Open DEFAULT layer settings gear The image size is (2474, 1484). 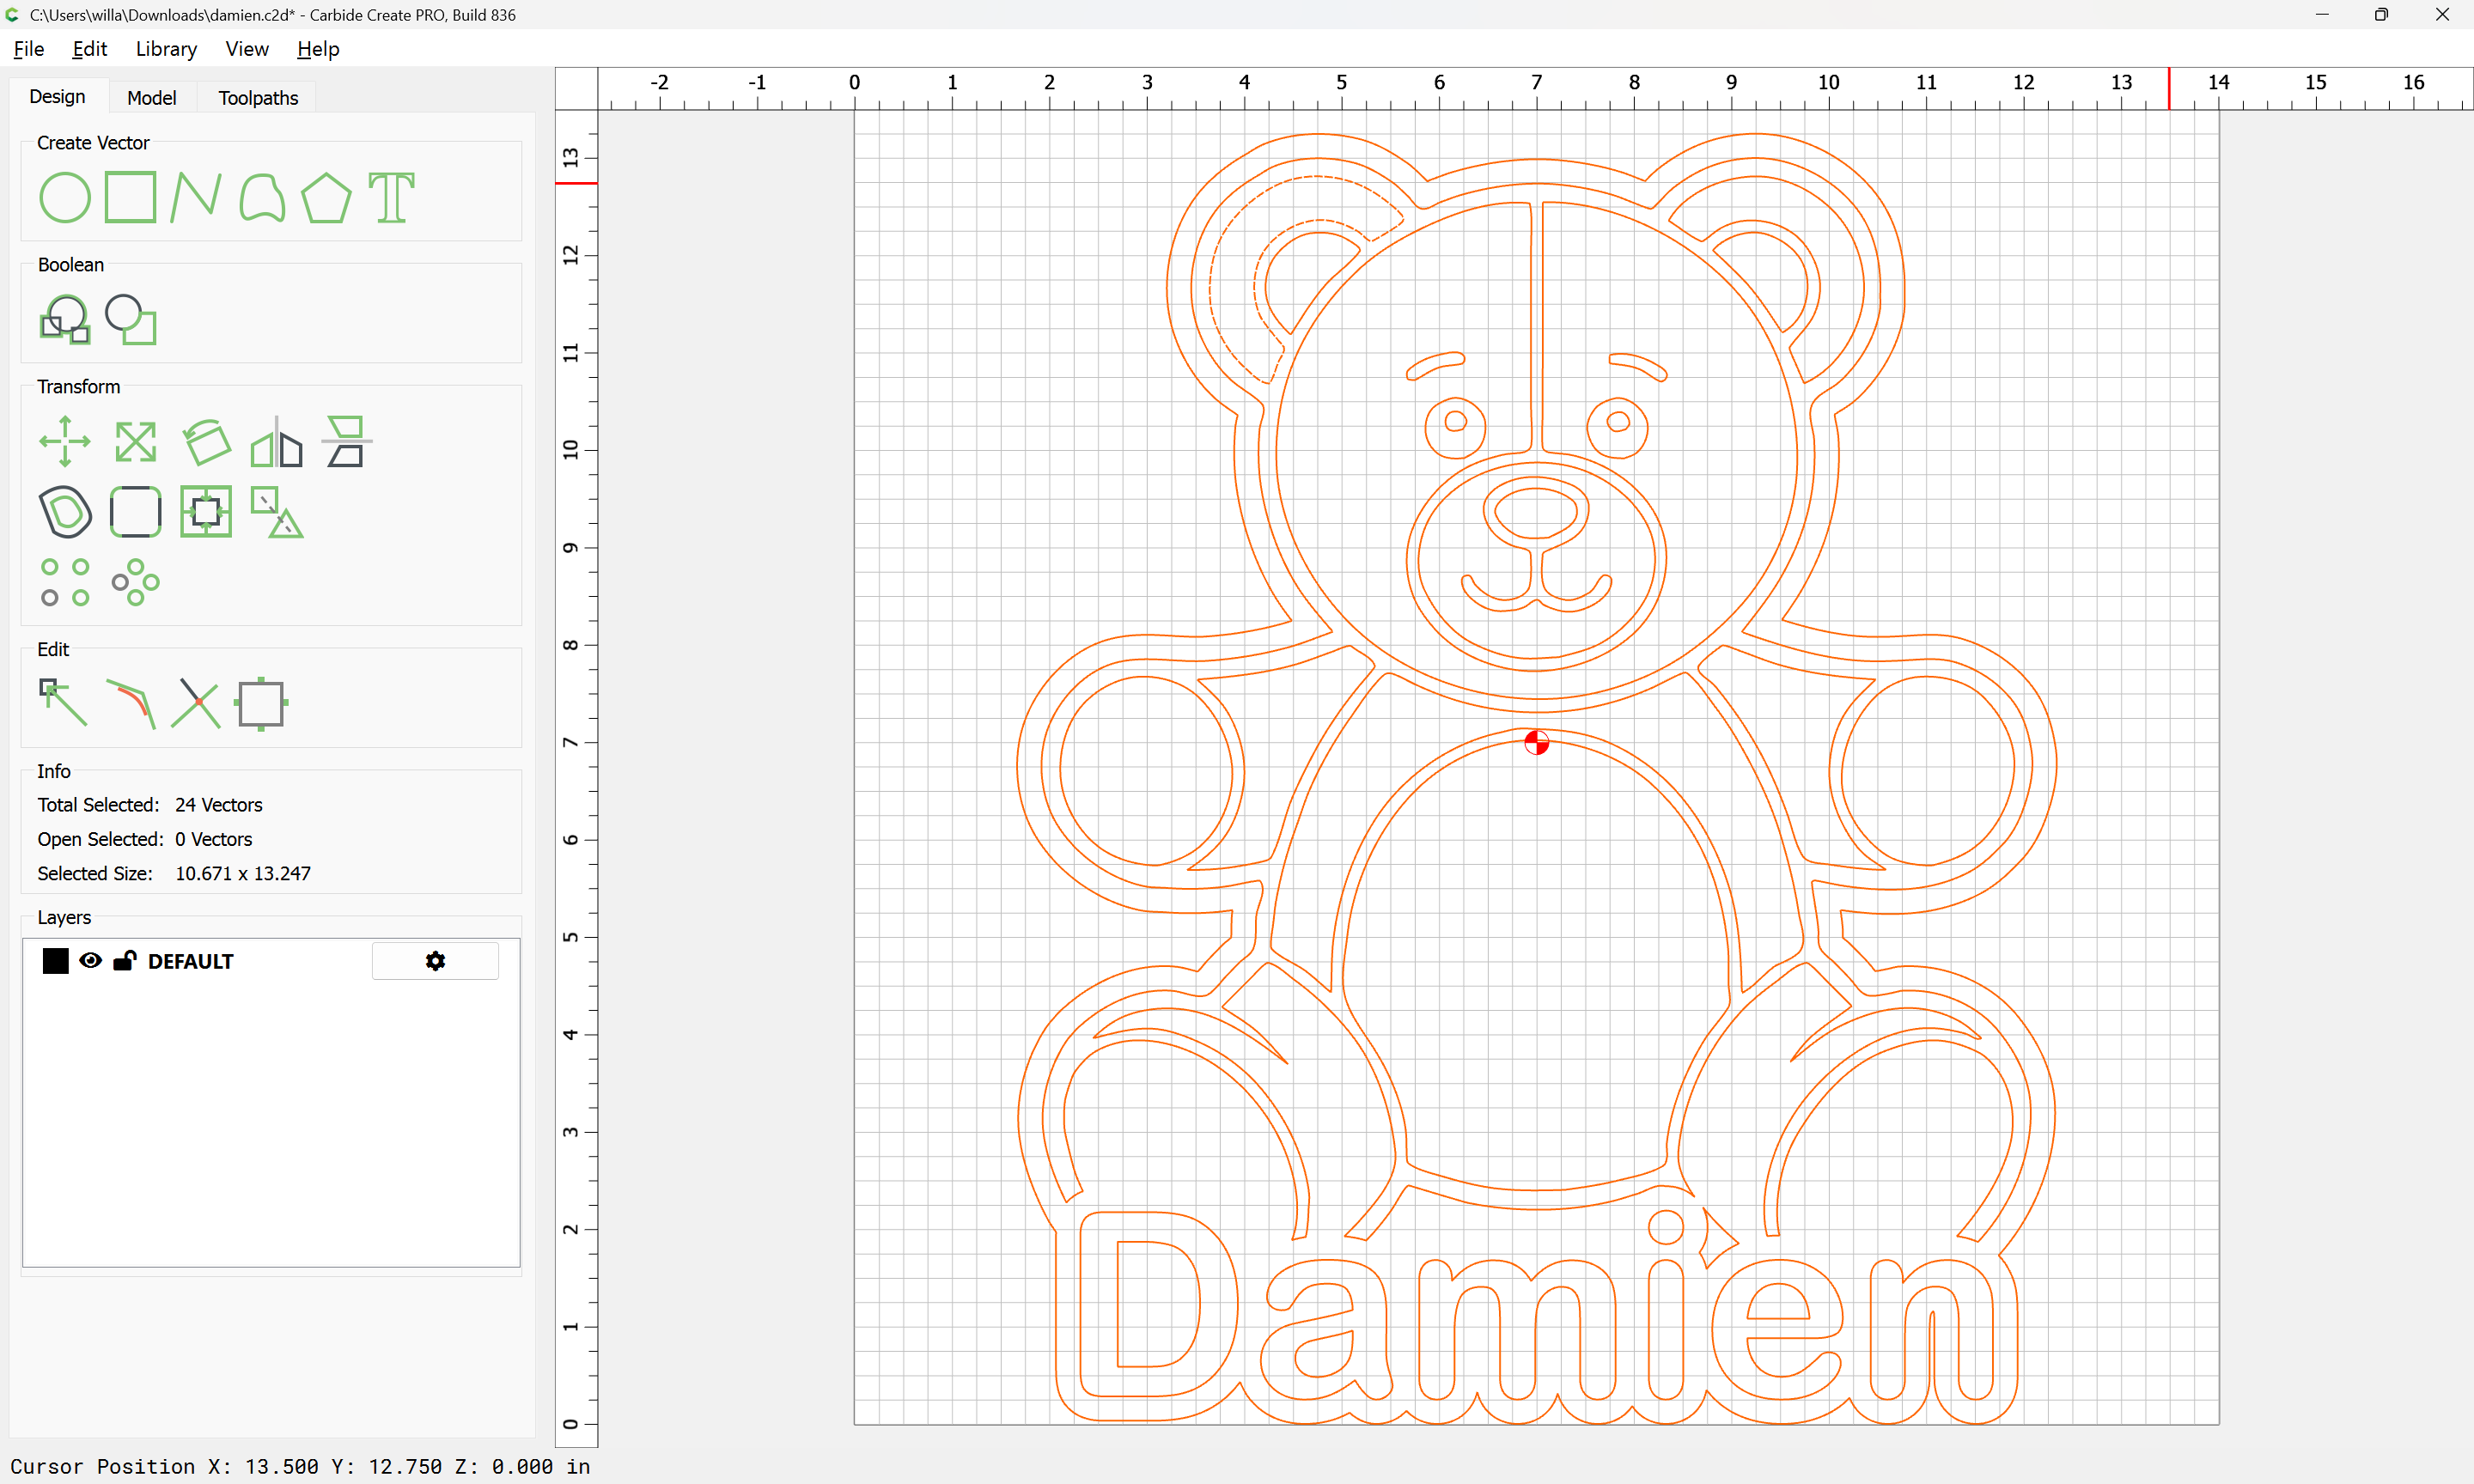[x=435, y=961]
